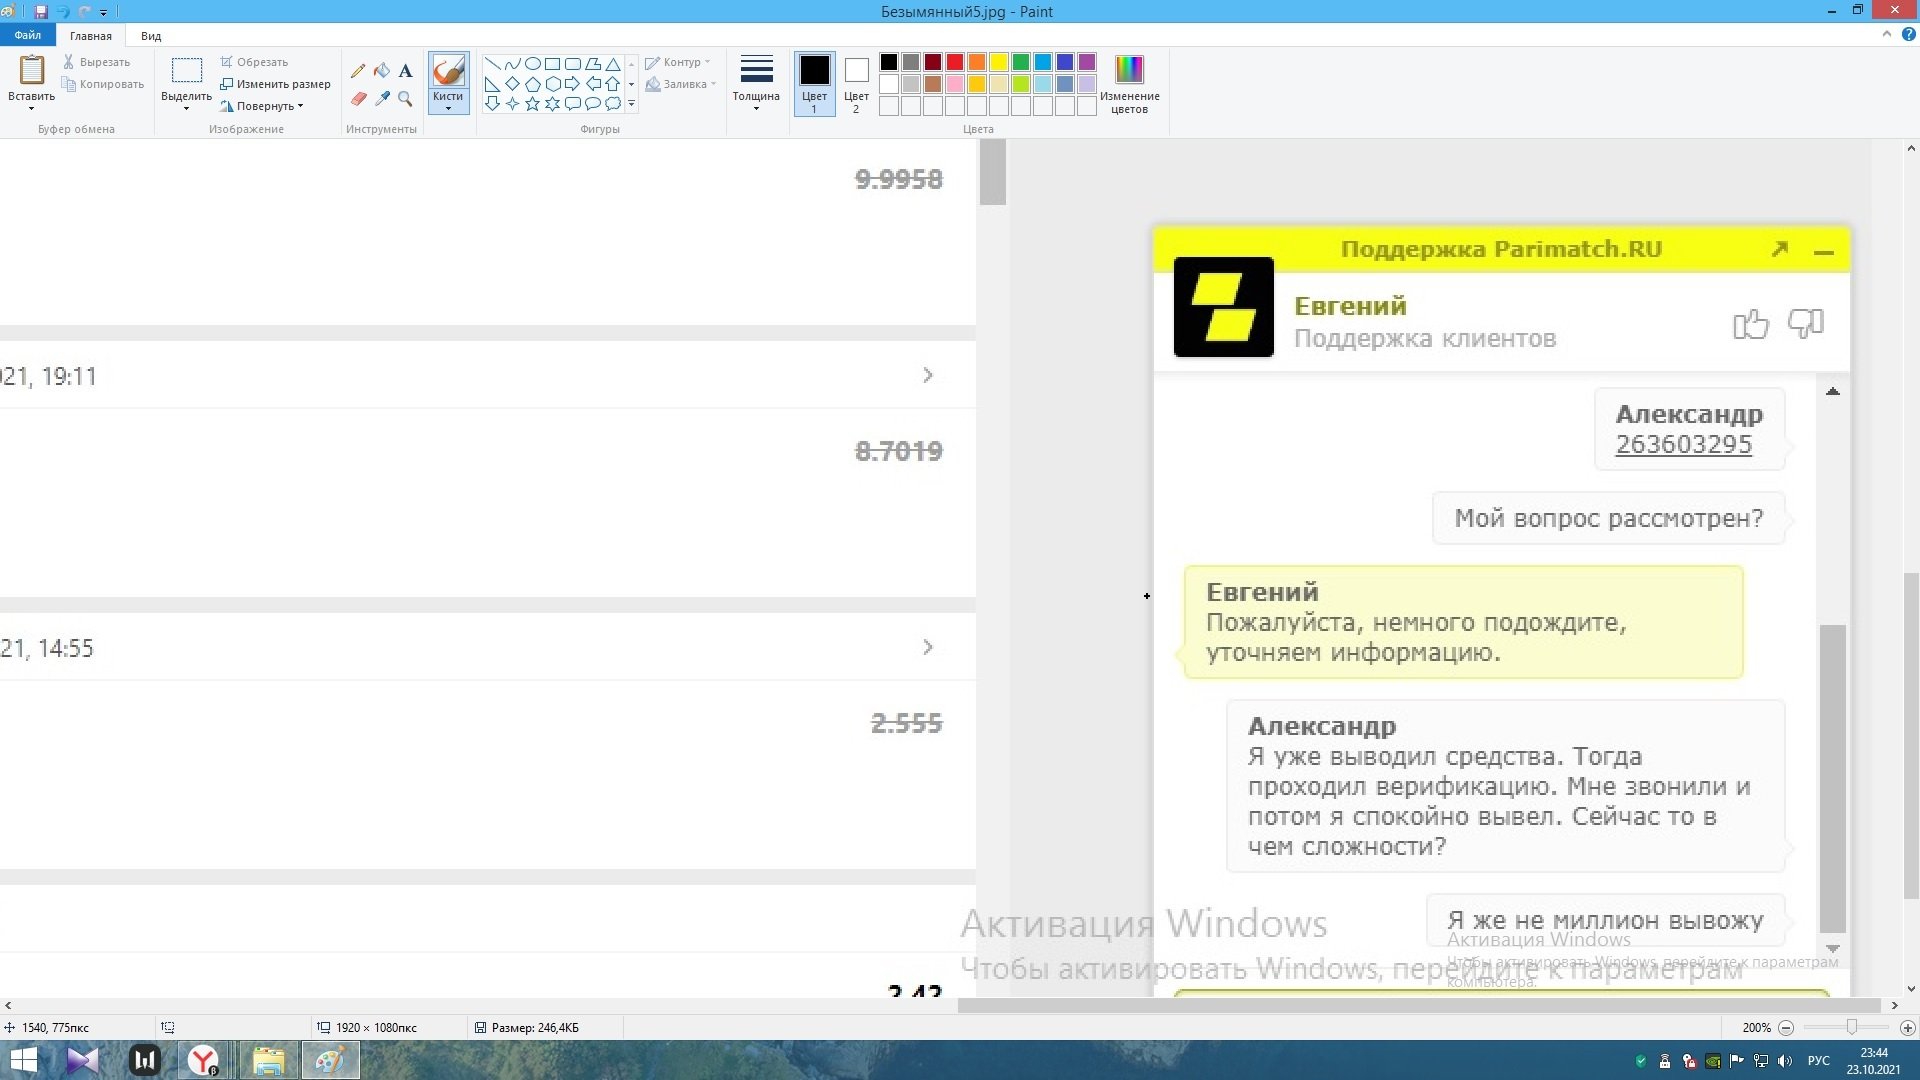Select the Text tool
Image resolution: width=1920 pixels, height=1080 pixels.
(x=405, y=71)
